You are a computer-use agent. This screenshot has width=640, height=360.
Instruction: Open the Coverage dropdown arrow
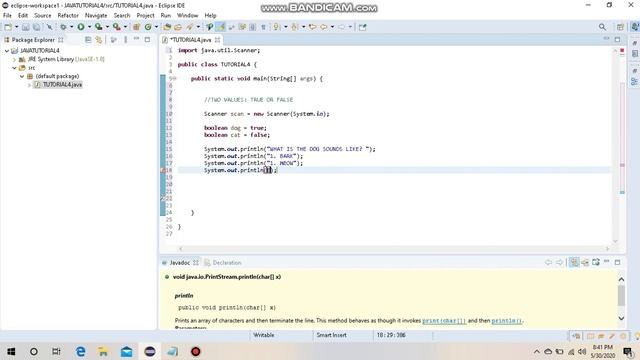(x=107, y=27)
